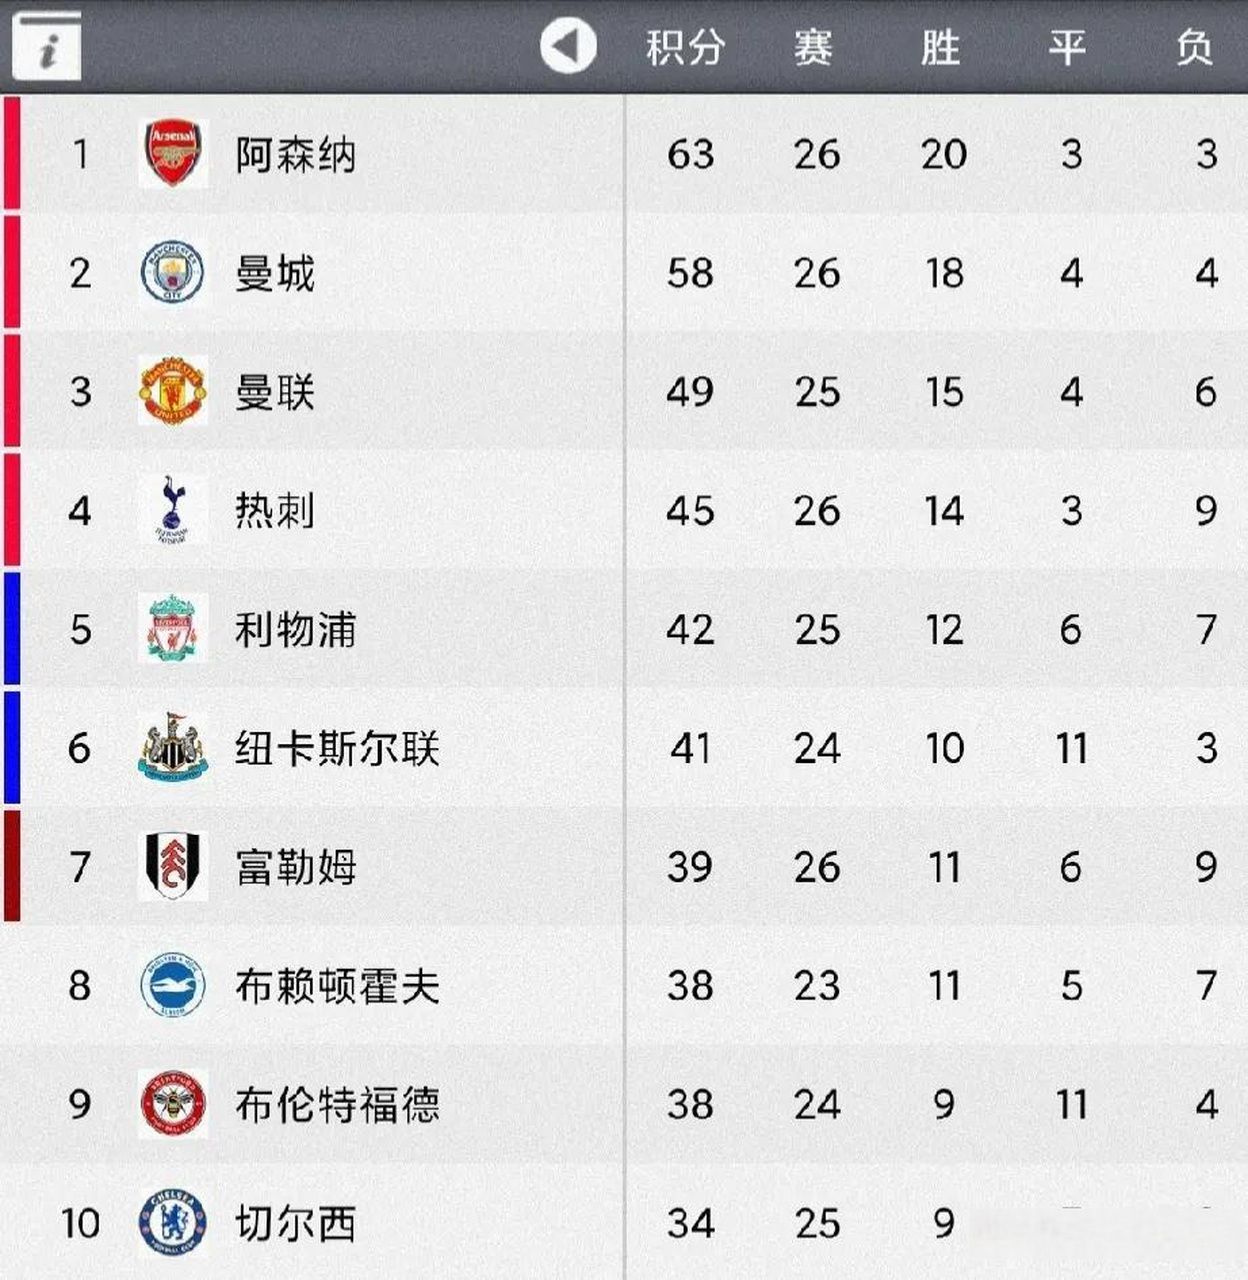The height and width of the screenshot is (1280, 1248).
Task: Select the 平 draws column header
Action: pyautogui.click(x=1068, y=47)
